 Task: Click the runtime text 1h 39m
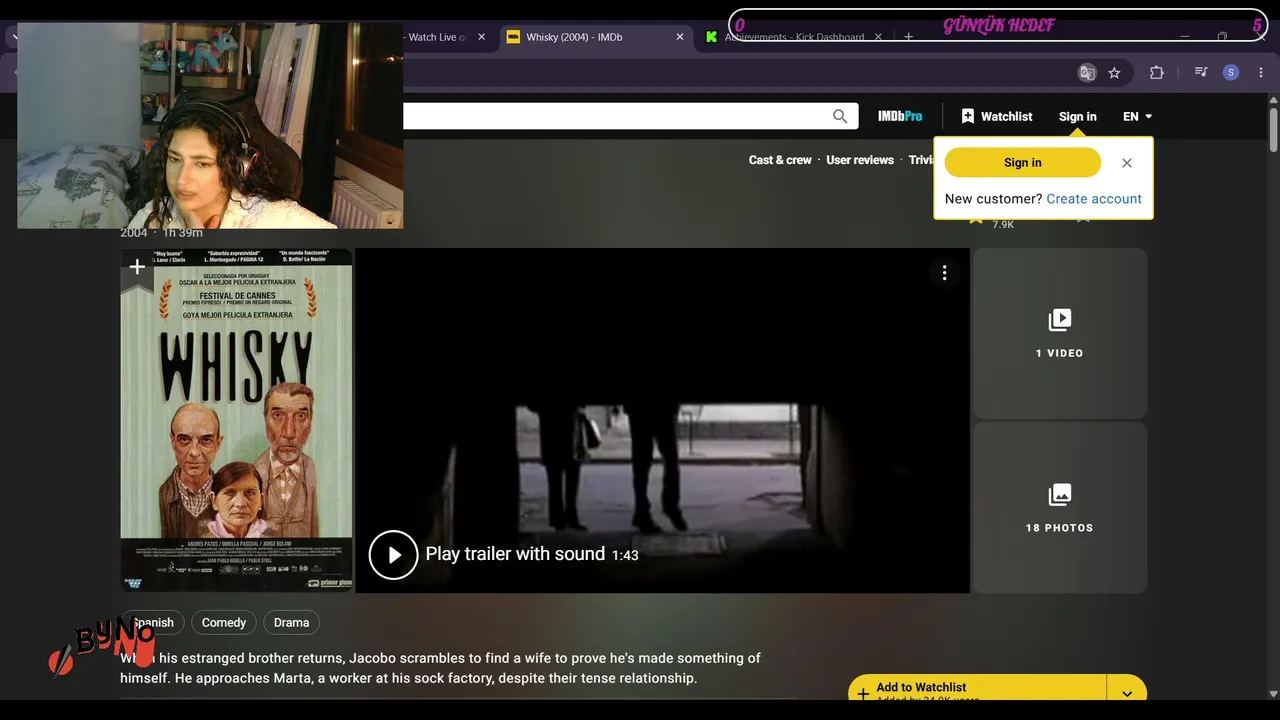183,233
